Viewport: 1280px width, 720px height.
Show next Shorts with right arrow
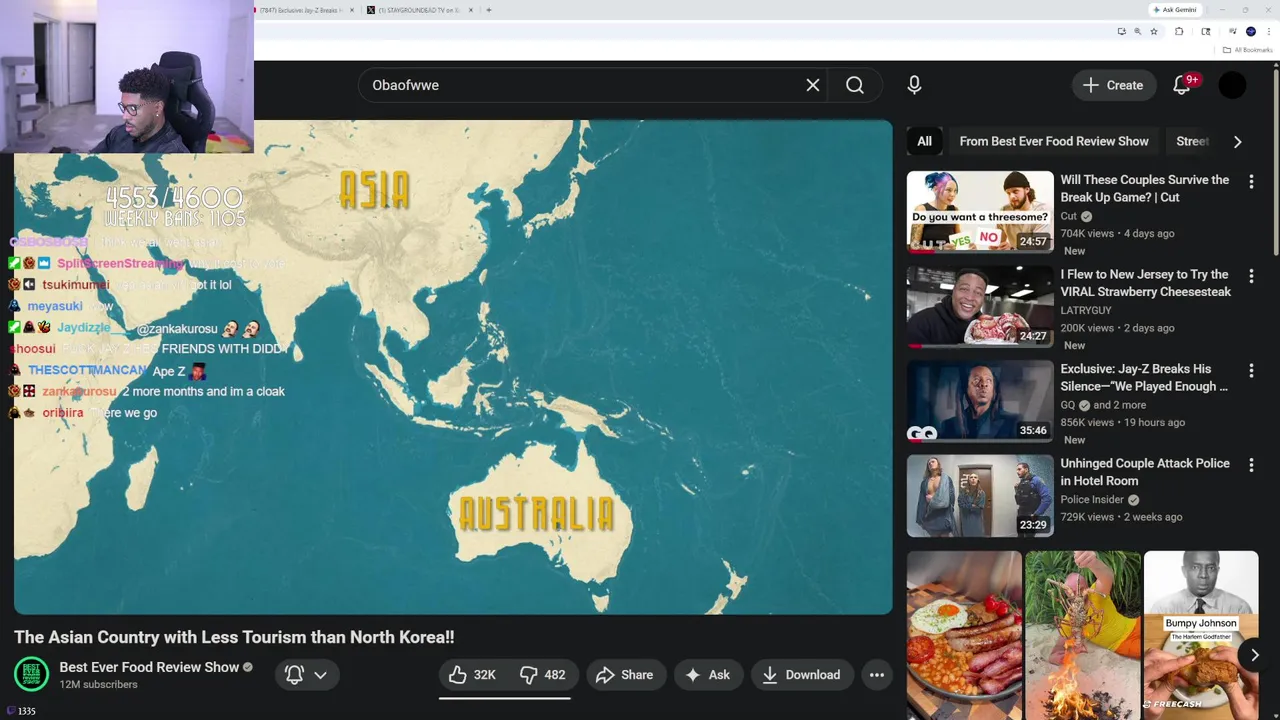1254,655
